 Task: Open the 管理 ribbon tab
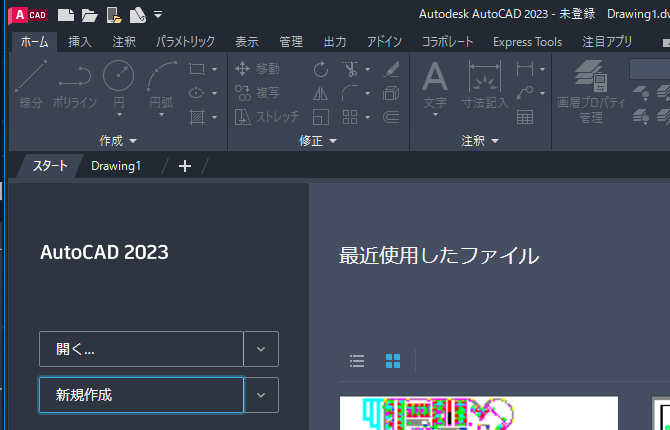coord(291,42)
